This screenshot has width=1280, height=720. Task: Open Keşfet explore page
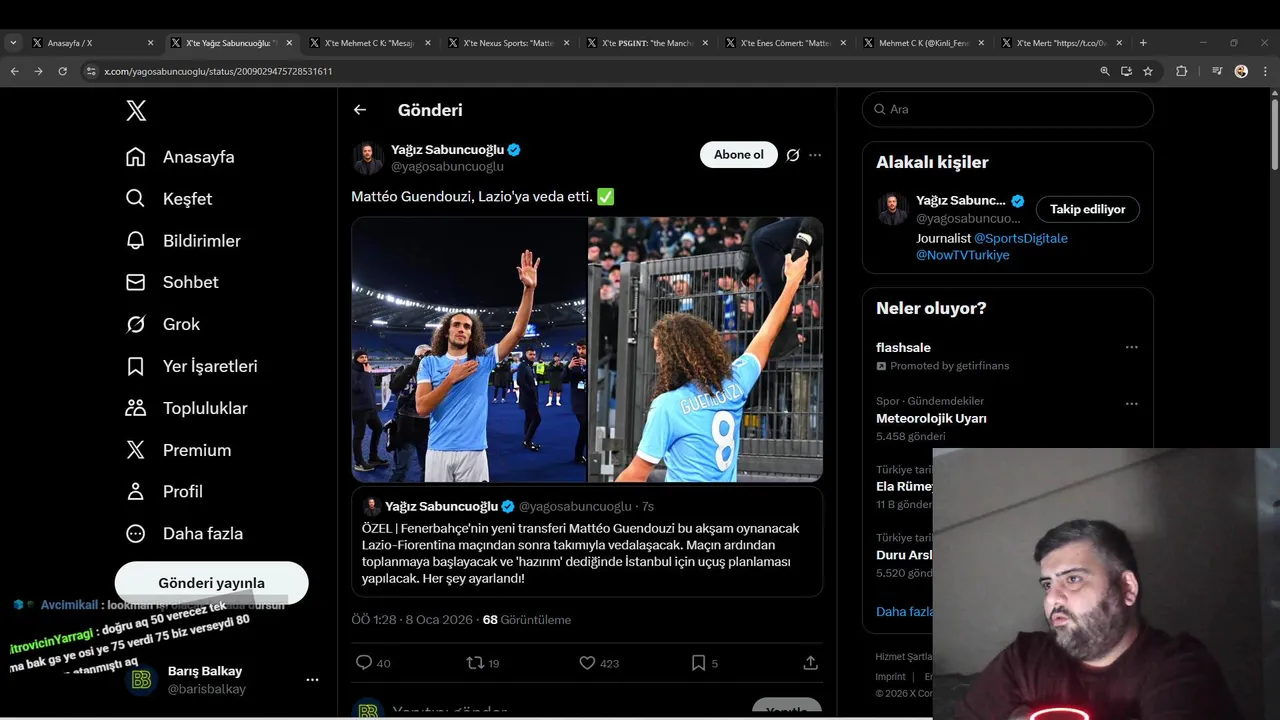(x=168, y=199)
